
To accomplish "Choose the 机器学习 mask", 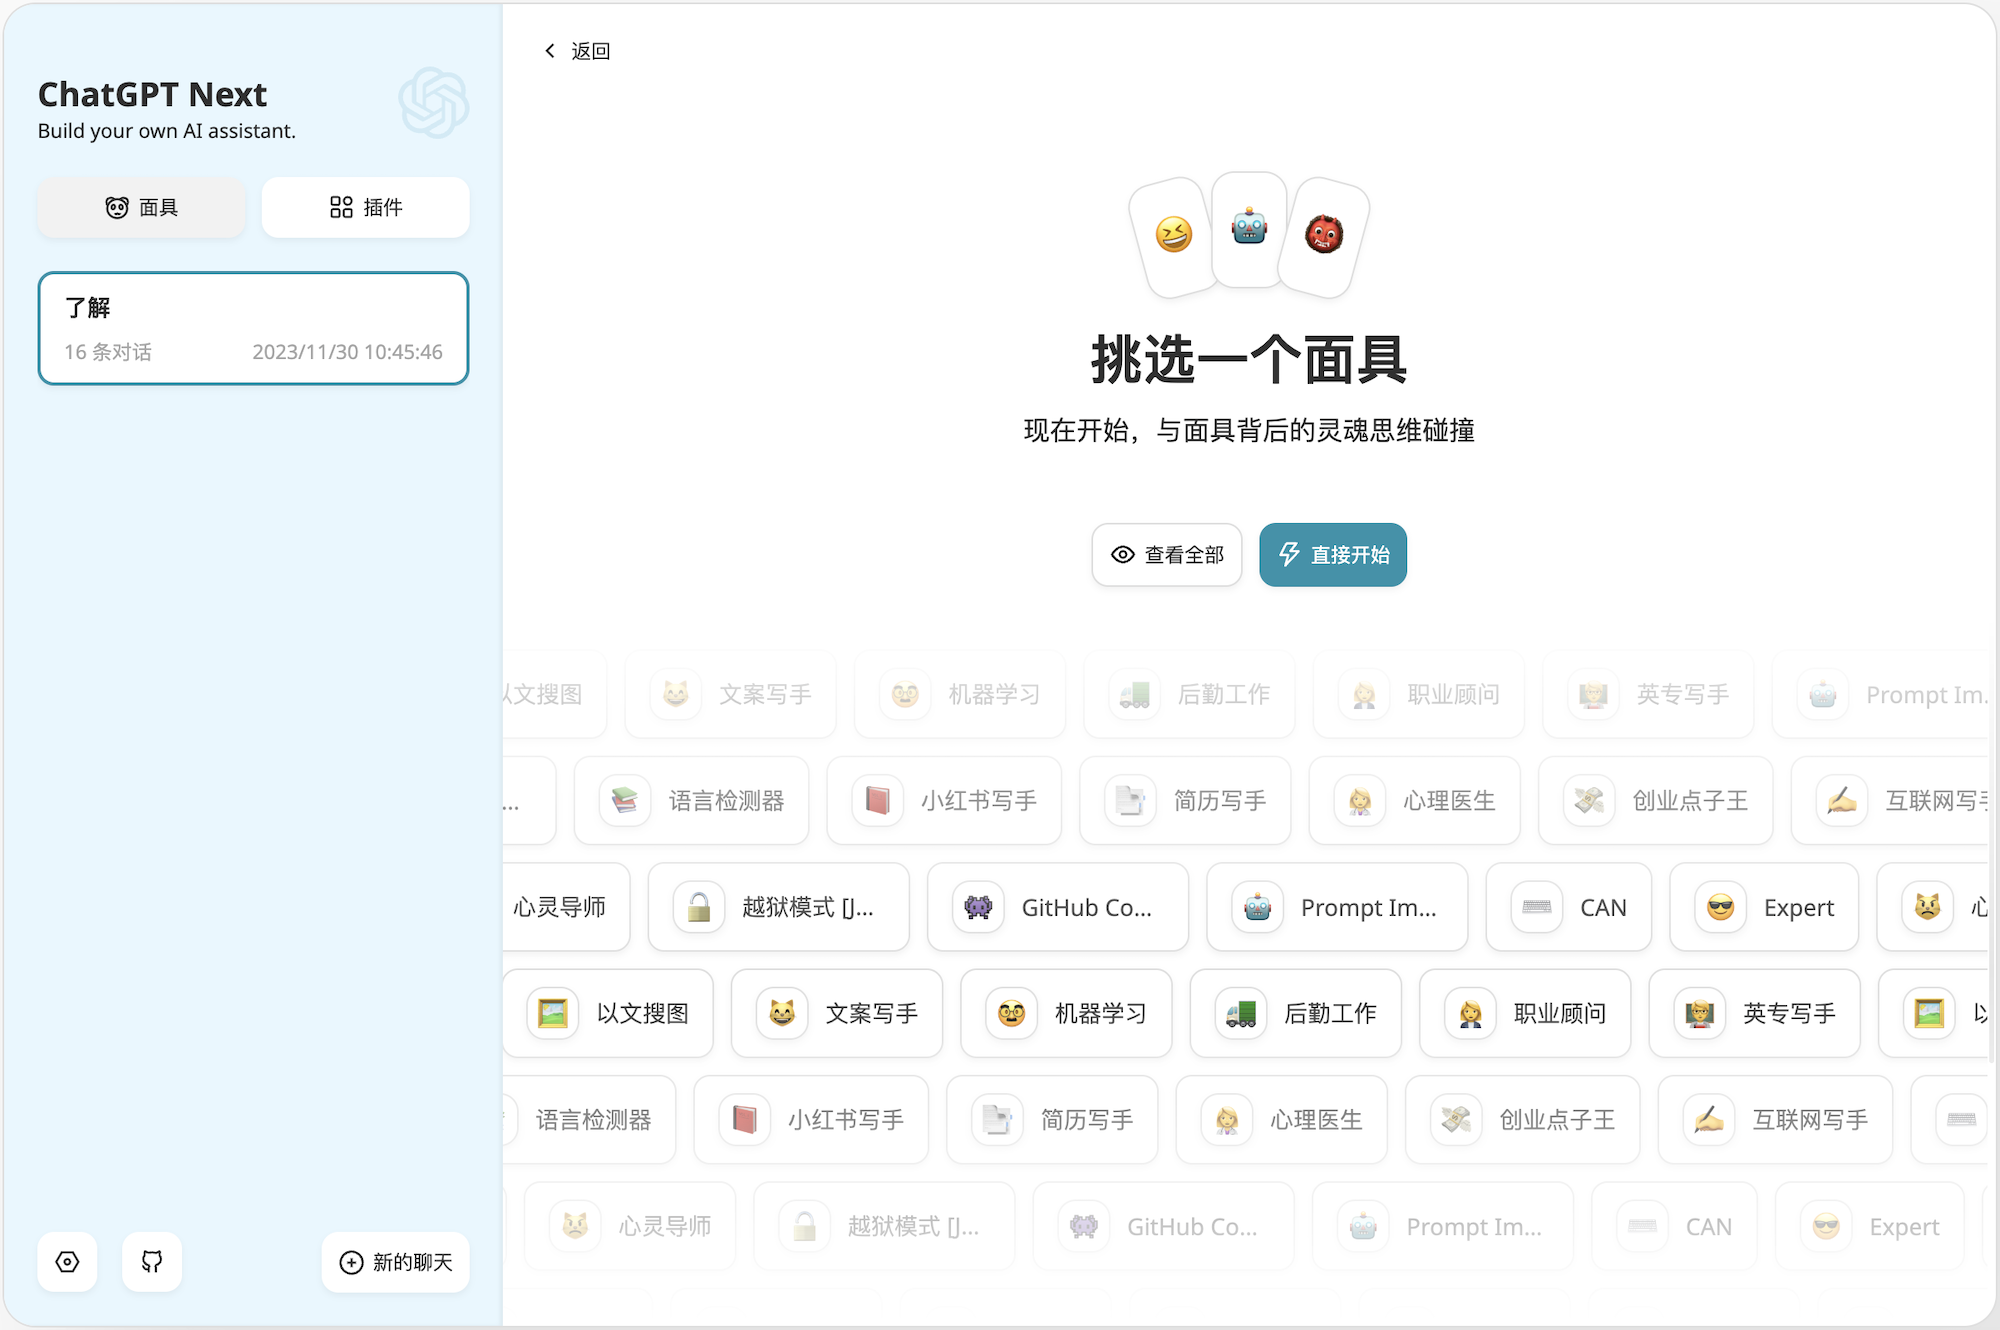I will tap(1066, 1013).
